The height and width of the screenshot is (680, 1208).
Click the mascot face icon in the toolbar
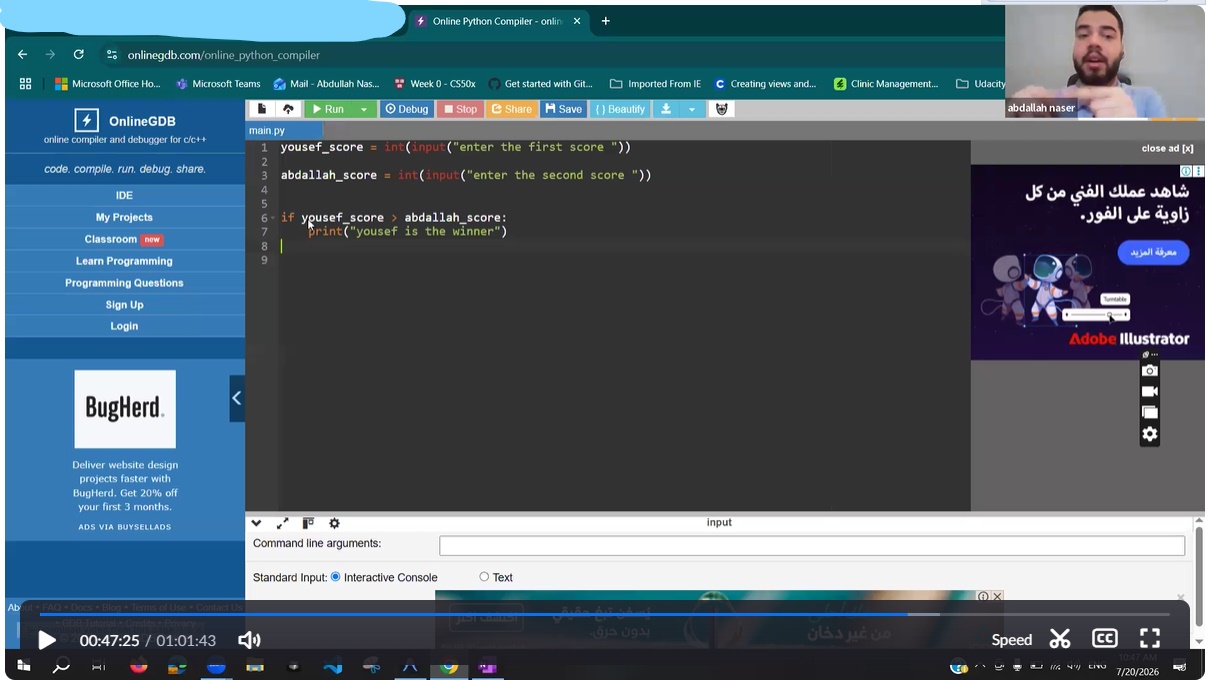click(721, 109)
